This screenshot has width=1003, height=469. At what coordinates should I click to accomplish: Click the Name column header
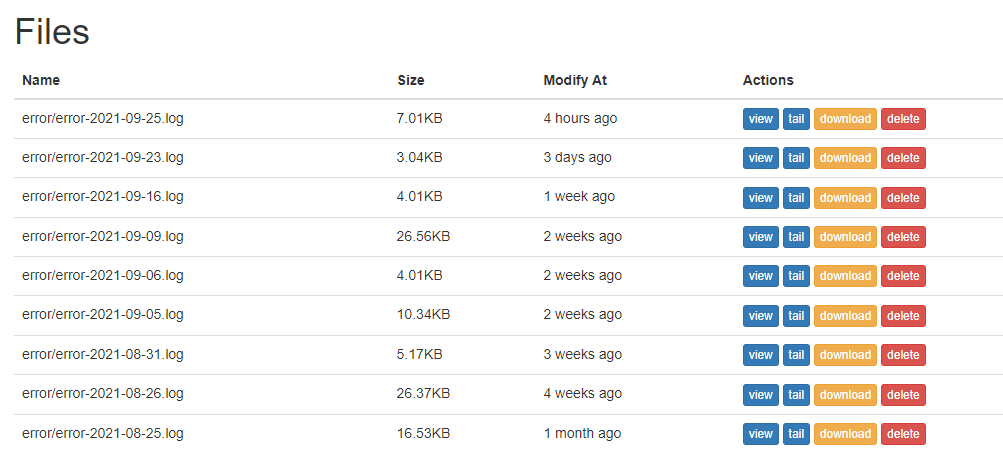coord(41,81)
